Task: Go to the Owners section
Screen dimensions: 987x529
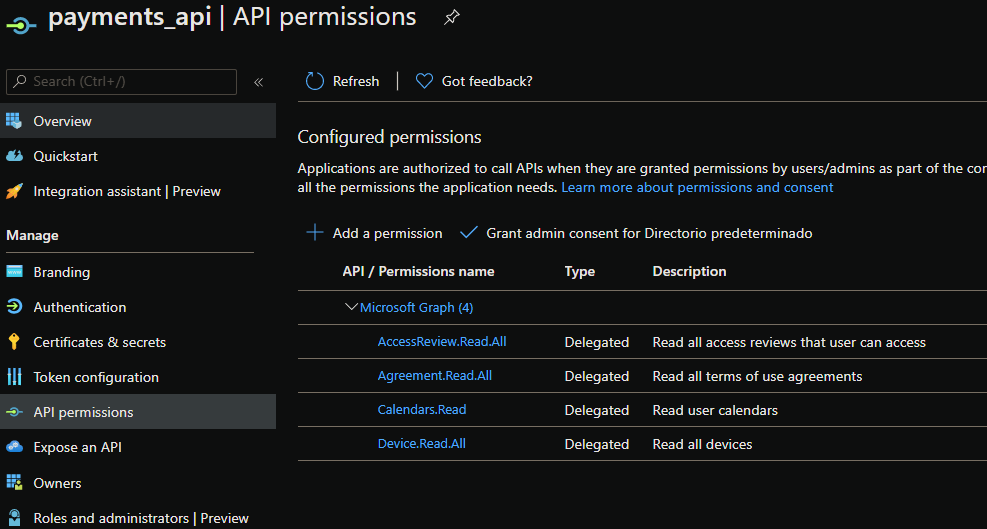Action: click(57, 483)
